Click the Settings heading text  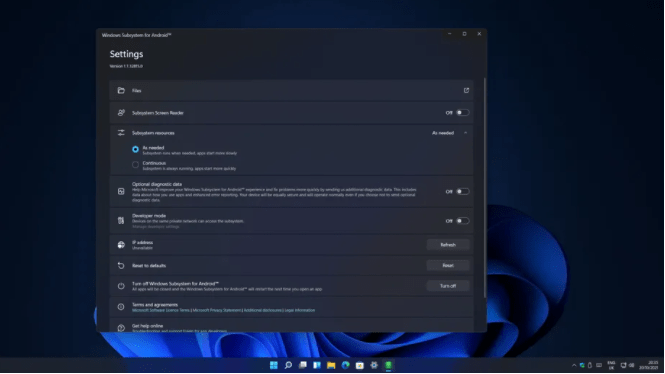(126, 54)
